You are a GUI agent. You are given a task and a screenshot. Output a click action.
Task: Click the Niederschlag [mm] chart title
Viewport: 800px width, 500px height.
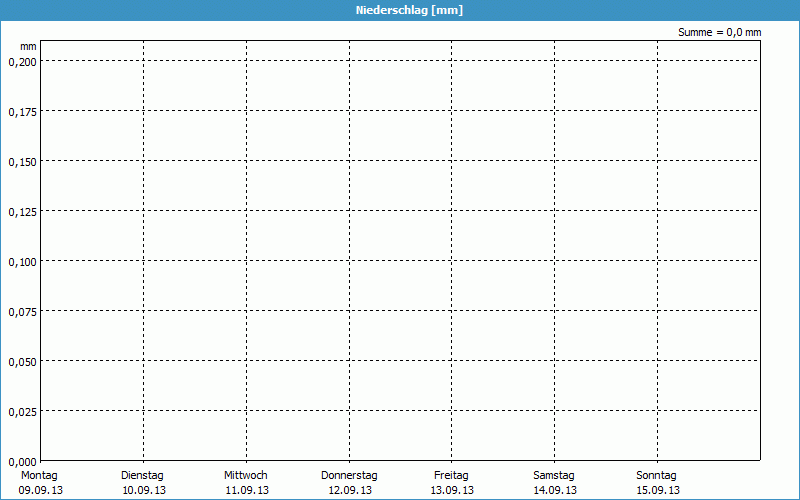(409, 10)
